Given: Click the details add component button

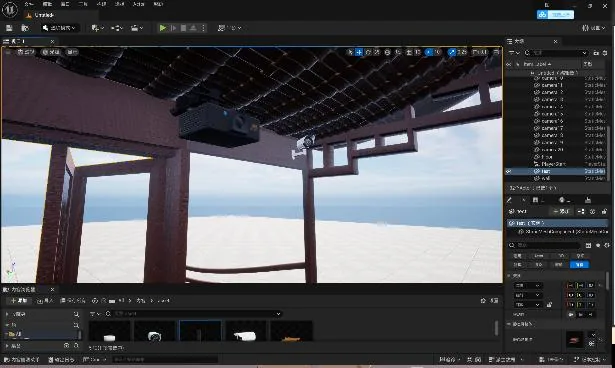Looking at the screenshot, I should [560, 211].
